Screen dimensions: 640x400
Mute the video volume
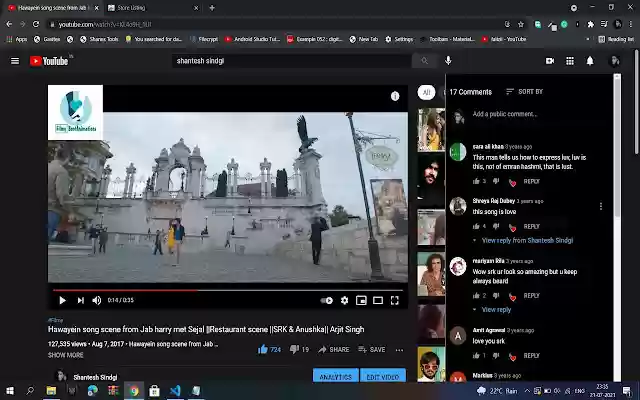point(96,300)
